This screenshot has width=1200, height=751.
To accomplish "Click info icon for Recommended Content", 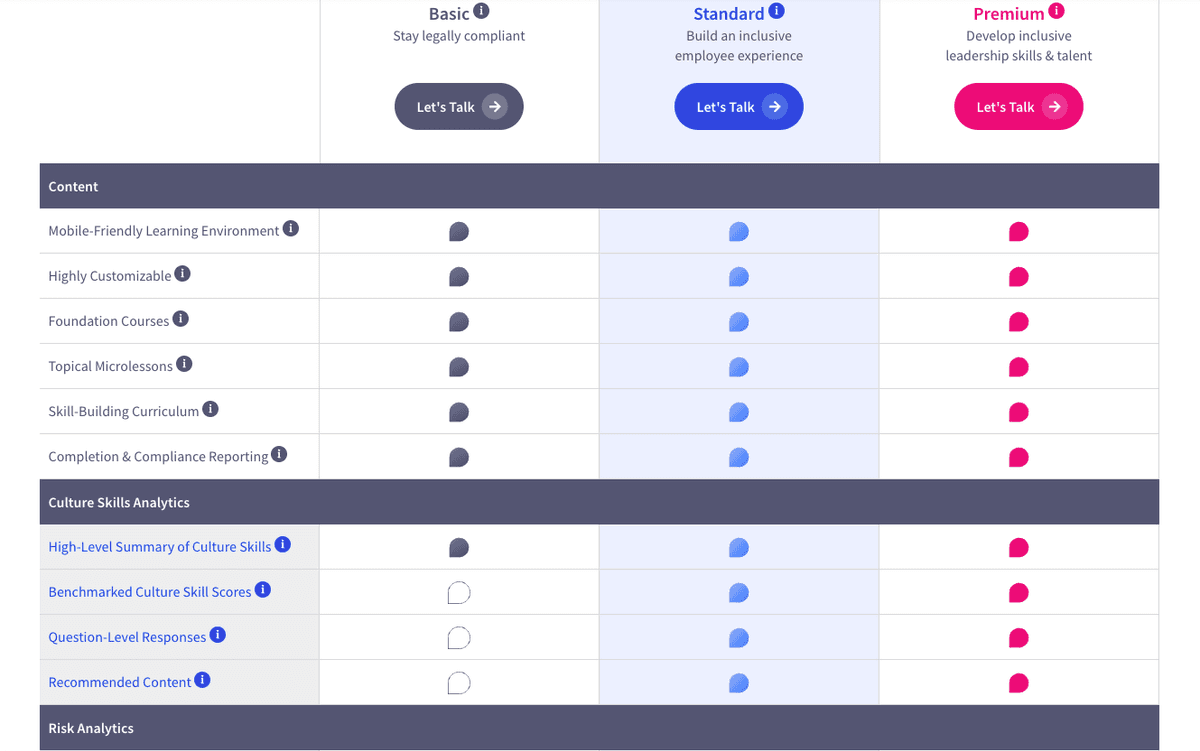I will point(202,679).
